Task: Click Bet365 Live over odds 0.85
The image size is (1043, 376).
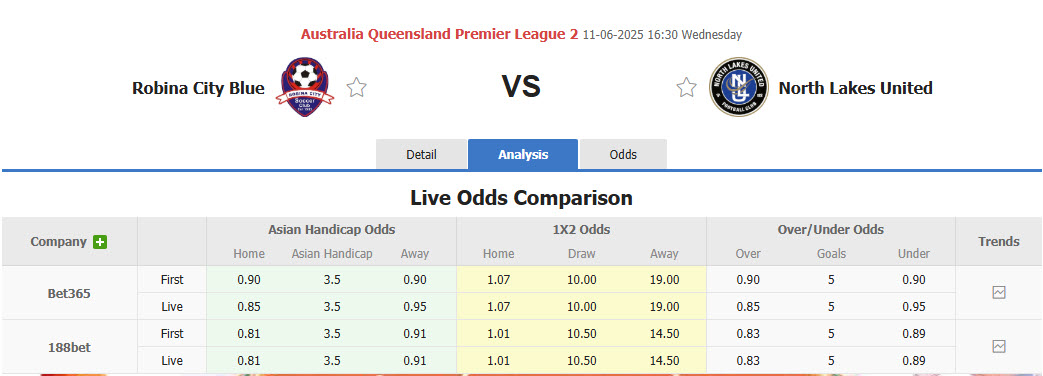Action: pos(748,307)
